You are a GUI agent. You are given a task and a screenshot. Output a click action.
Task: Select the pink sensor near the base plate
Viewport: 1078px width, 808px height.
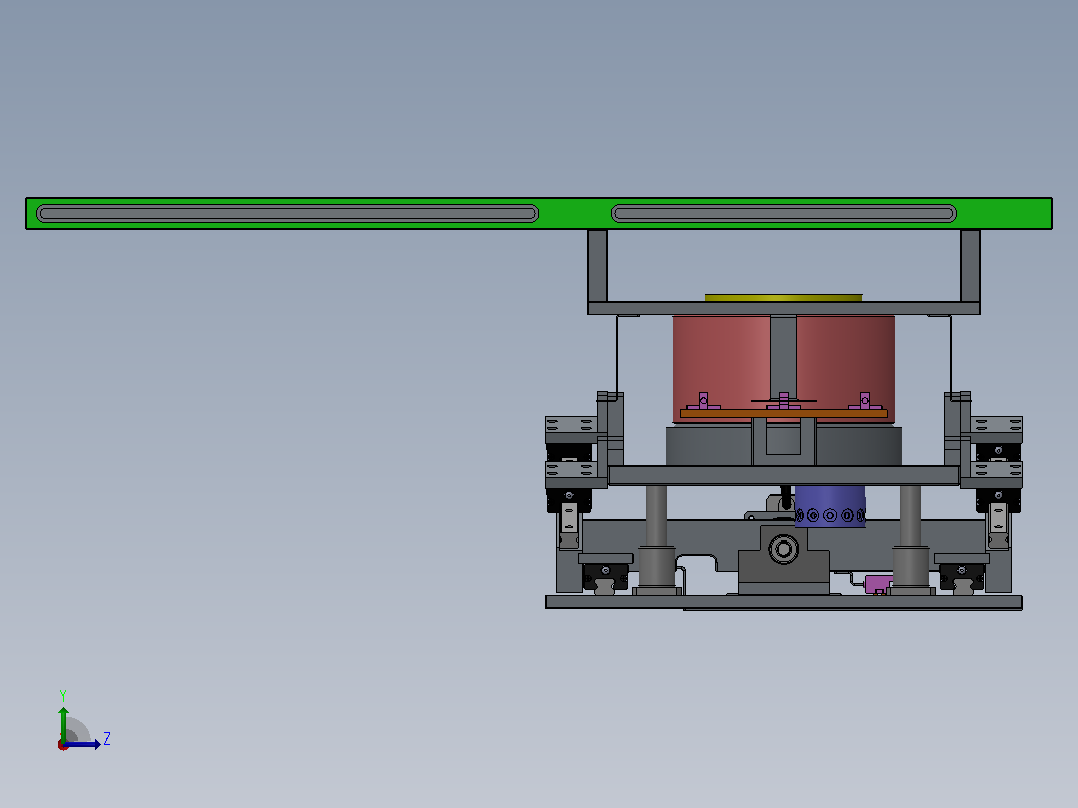(x=878, y=585)
